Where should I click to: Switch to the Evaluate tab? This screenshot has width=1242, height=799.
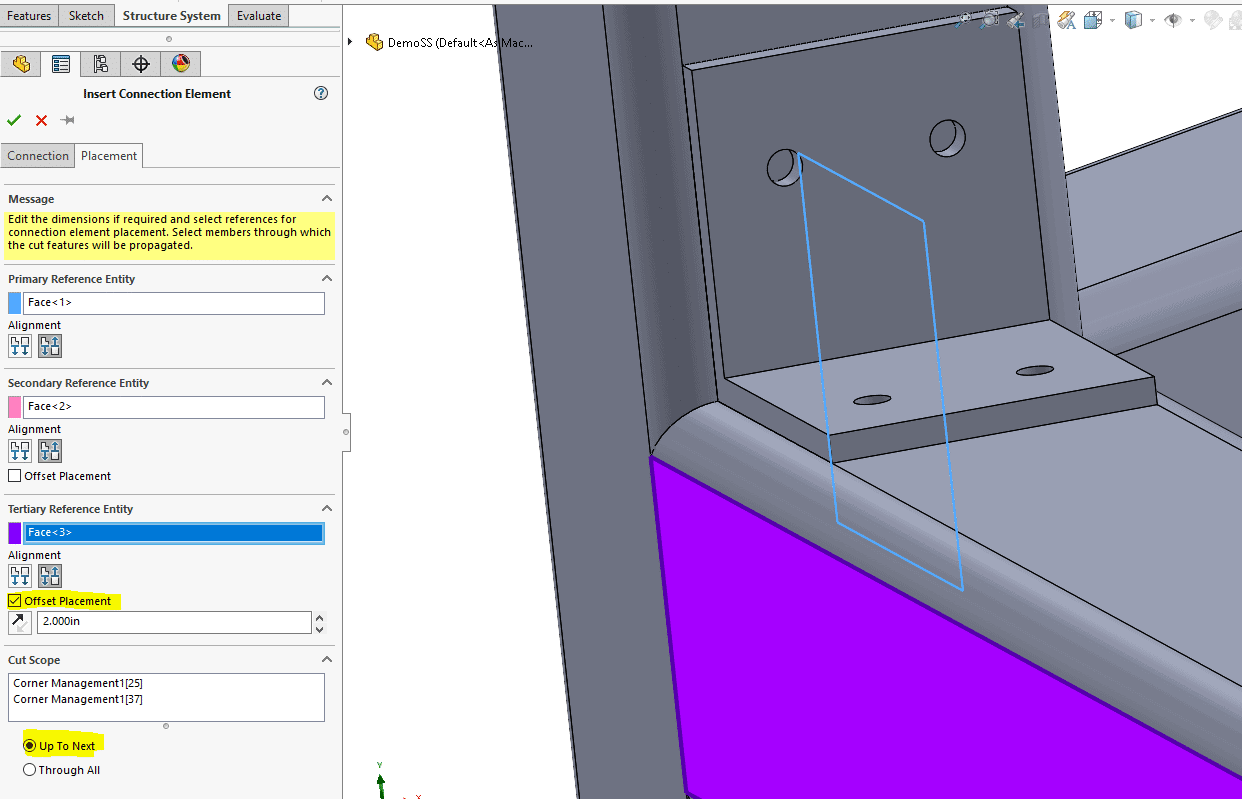click(259, 16)
